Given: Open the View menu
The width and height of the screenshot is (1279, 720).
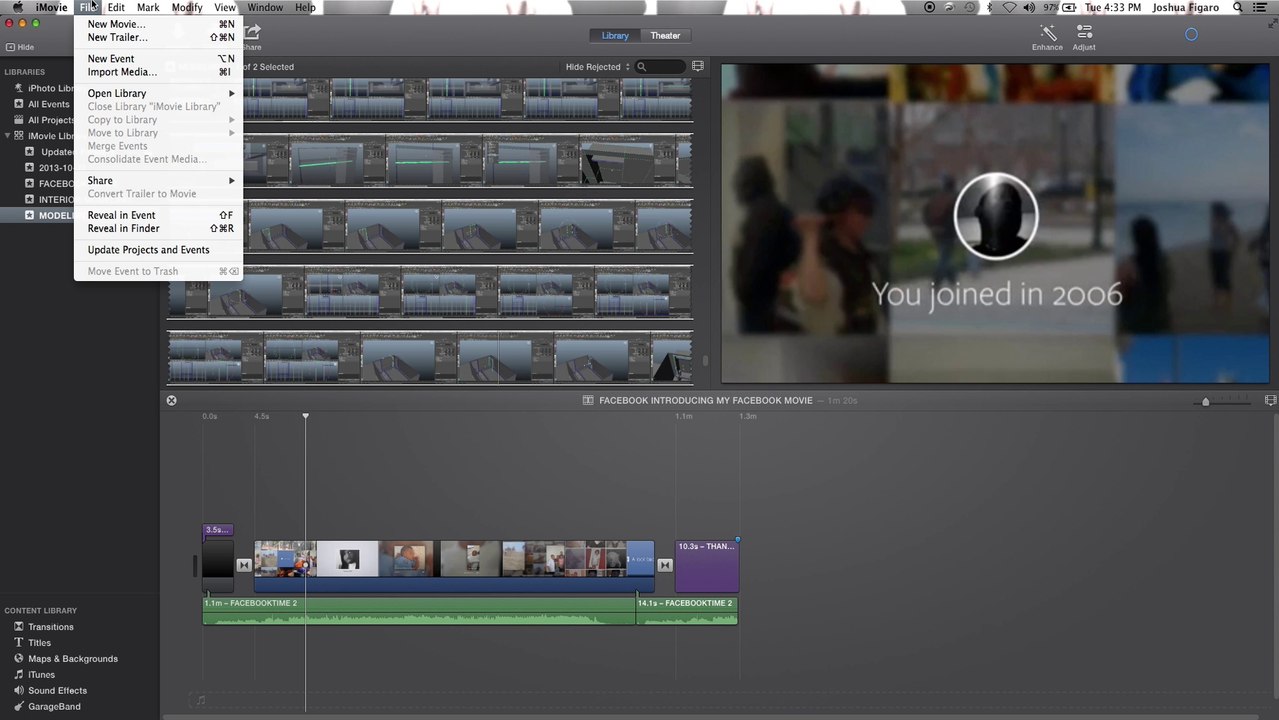Looking at the screenshot, I should pyautogui.click(x=225, y=7).
